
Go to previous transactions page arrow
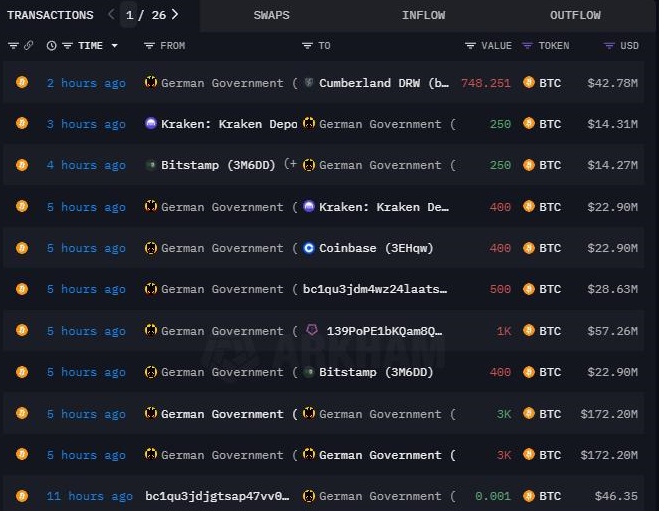pos(111,15)
